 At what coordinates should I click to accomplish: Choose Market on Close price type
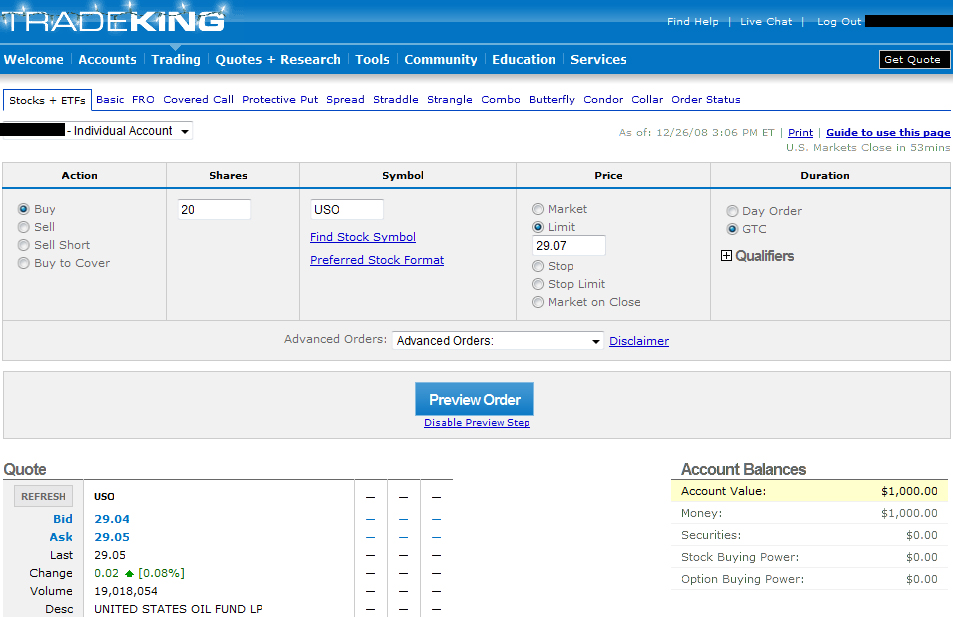tap(538, 302)
